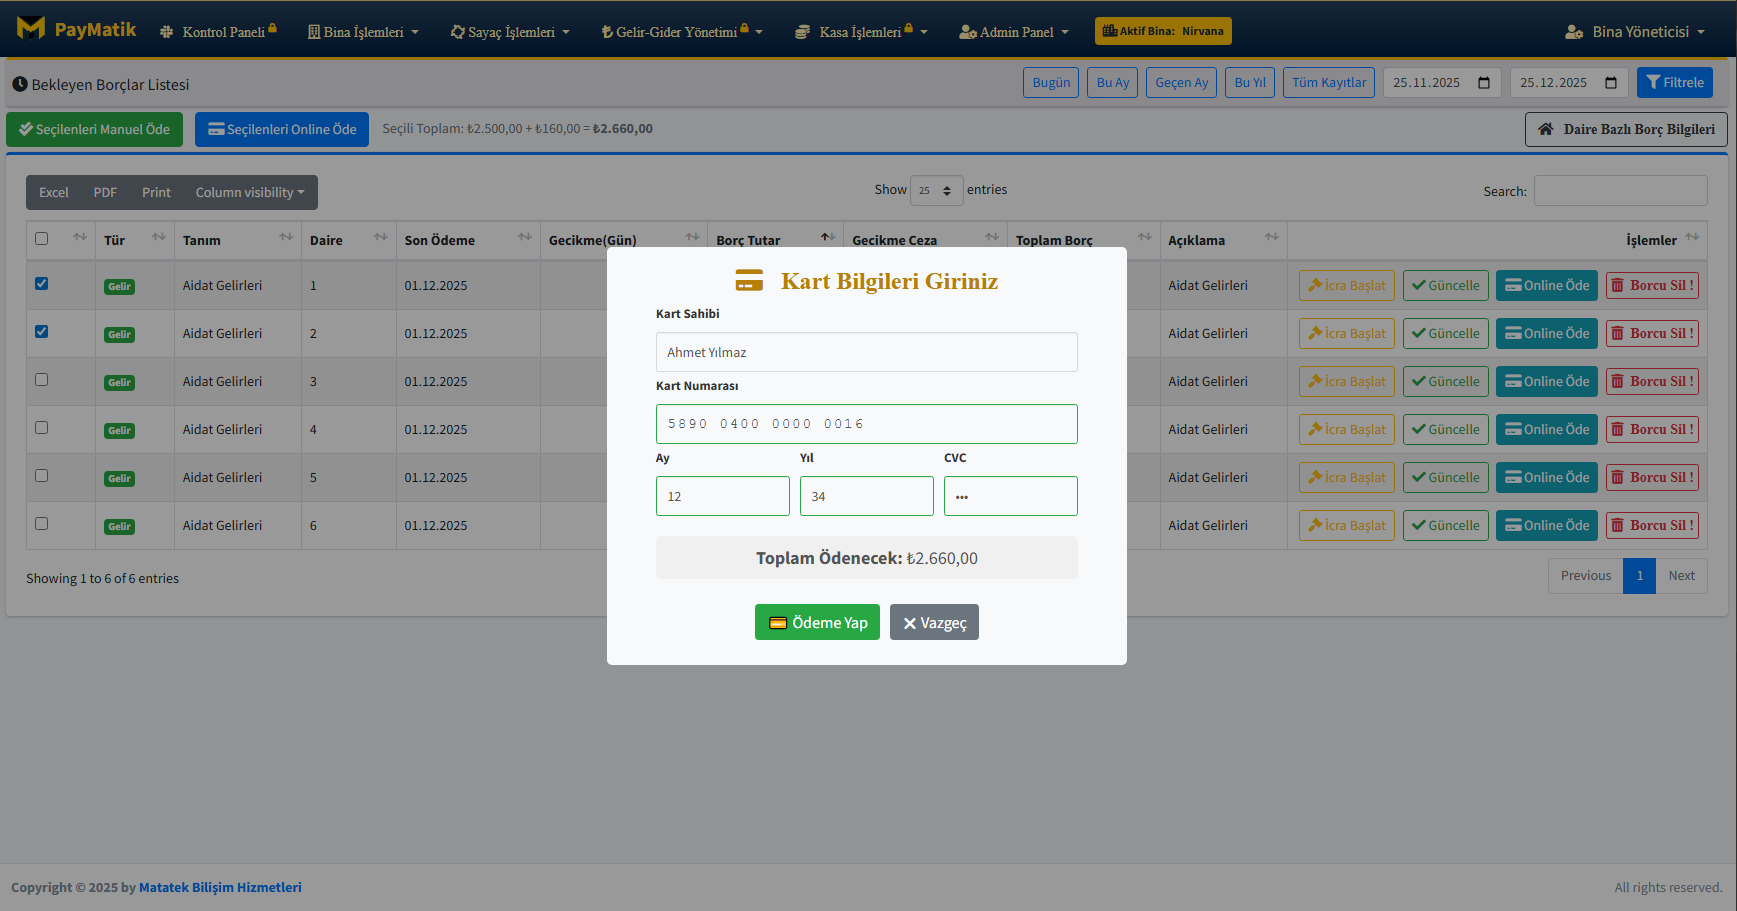Click the Daire column sort icon

pyautogui.click(x=380, y=237)
